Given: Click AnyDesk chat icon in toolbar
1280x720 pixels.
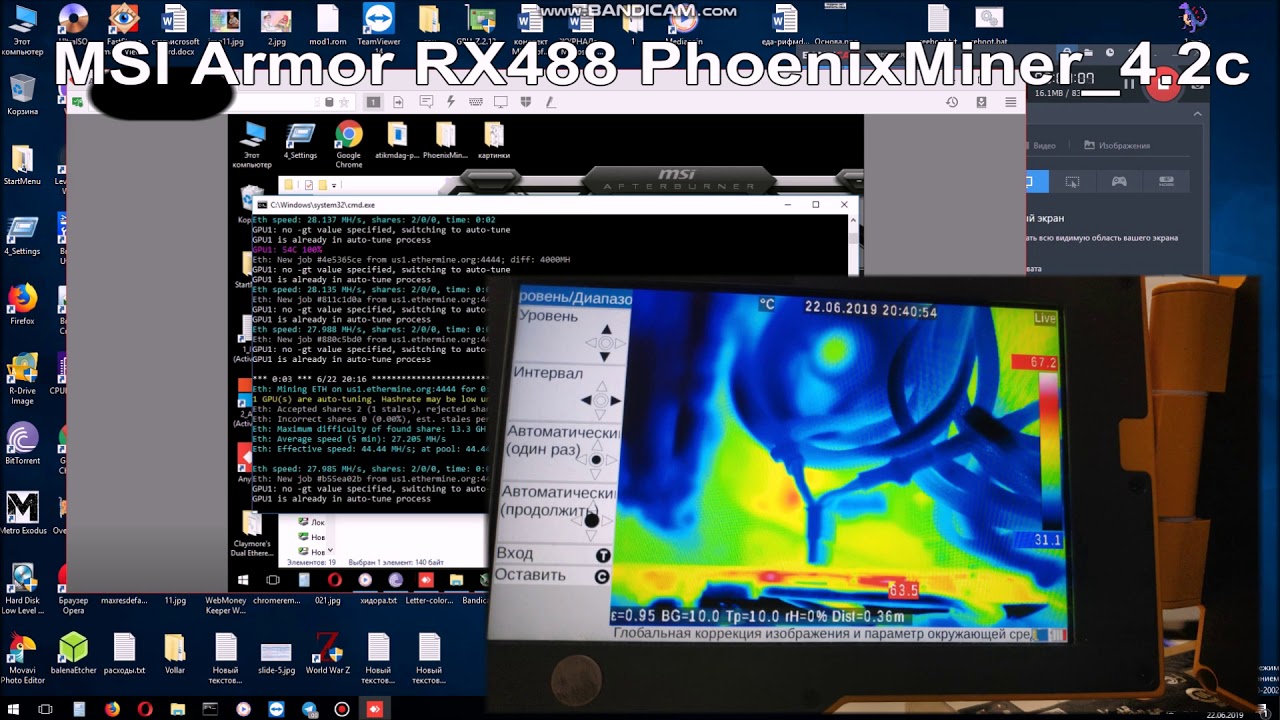Looking at the screenshot, I should pyautogui.click(x=426, y=102).
